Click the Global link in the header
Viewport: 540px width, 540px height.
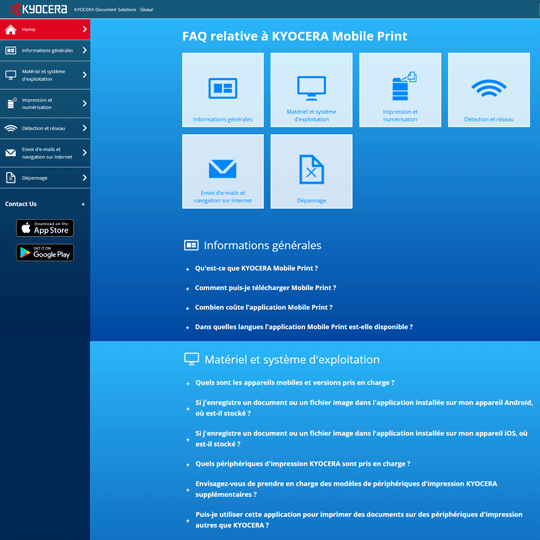pyautogui.click(x=146, y=10)
